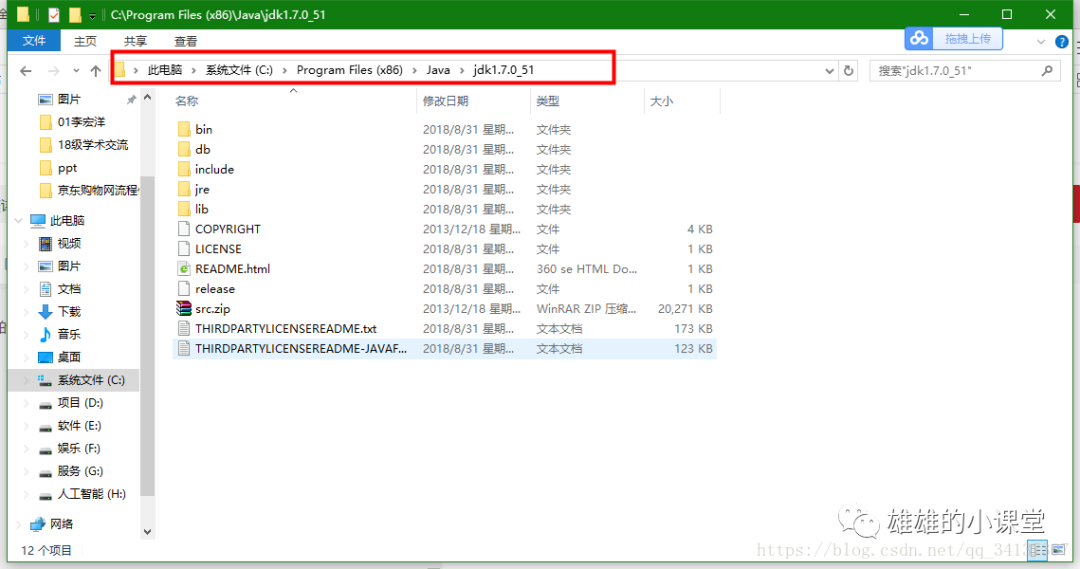Expand 网络 tree node
Screen dimensions: 1080x569
tap(19, 524)
